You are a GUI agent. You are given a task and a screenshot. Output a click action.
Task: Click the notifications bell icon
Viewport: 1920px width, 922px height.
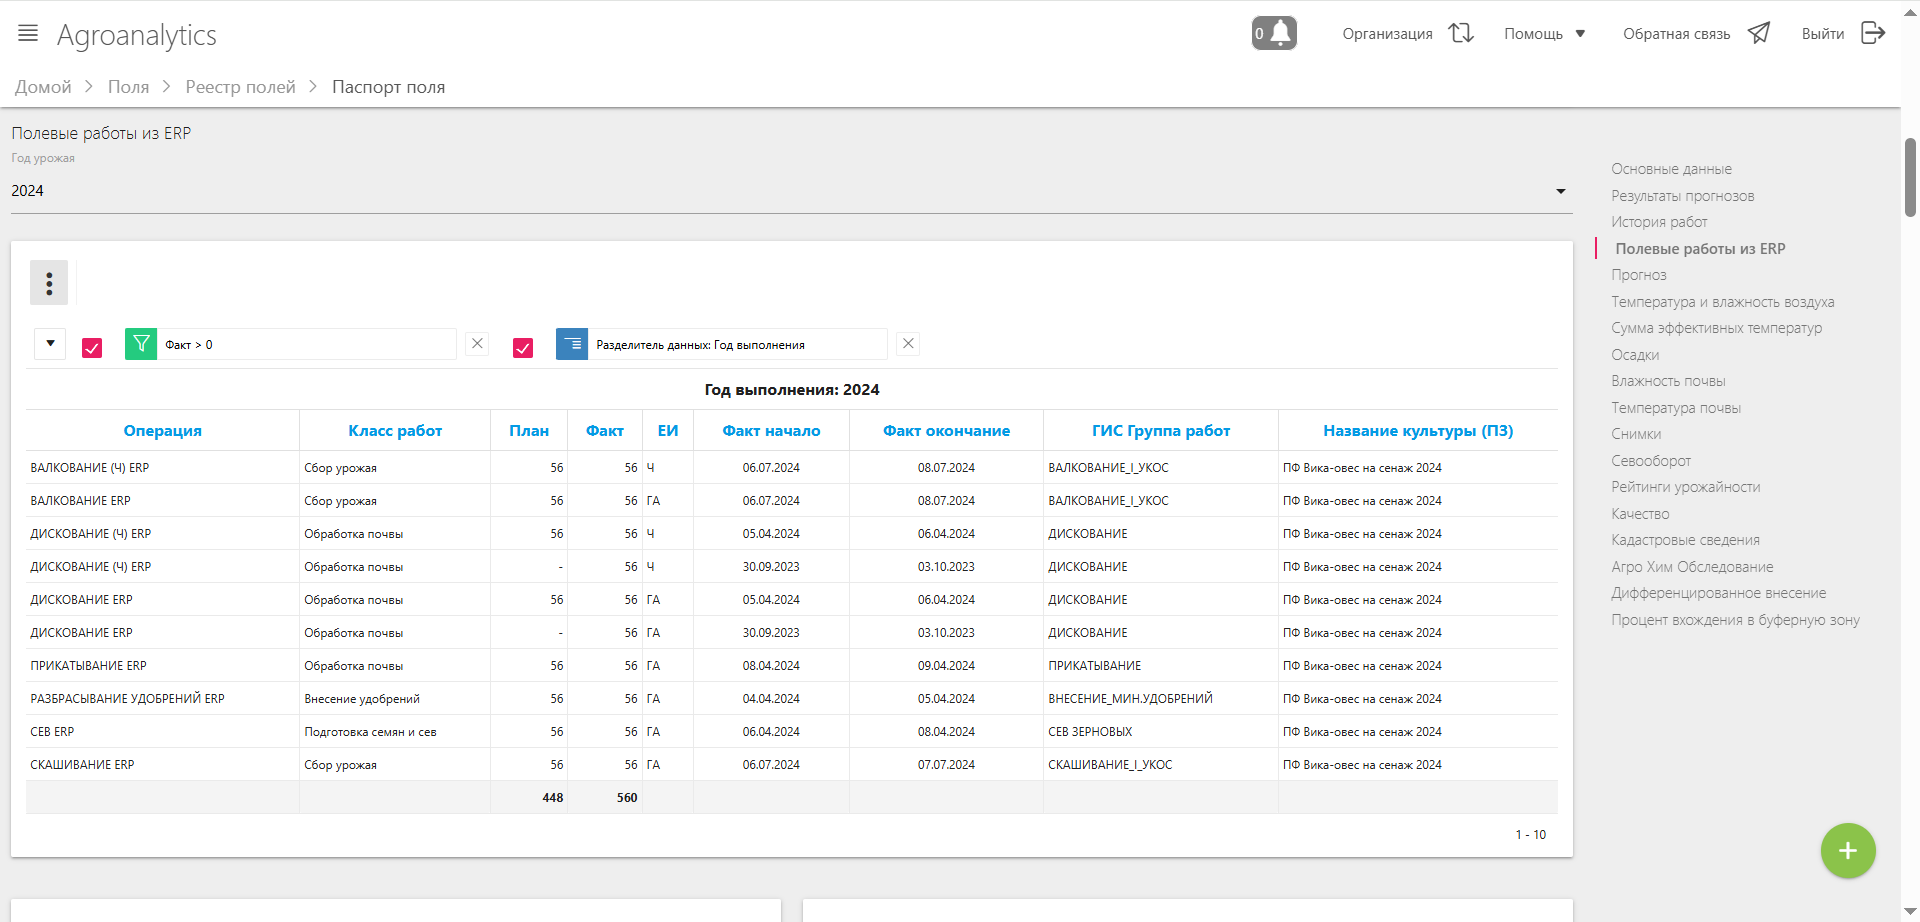[x=1274, y=33]
